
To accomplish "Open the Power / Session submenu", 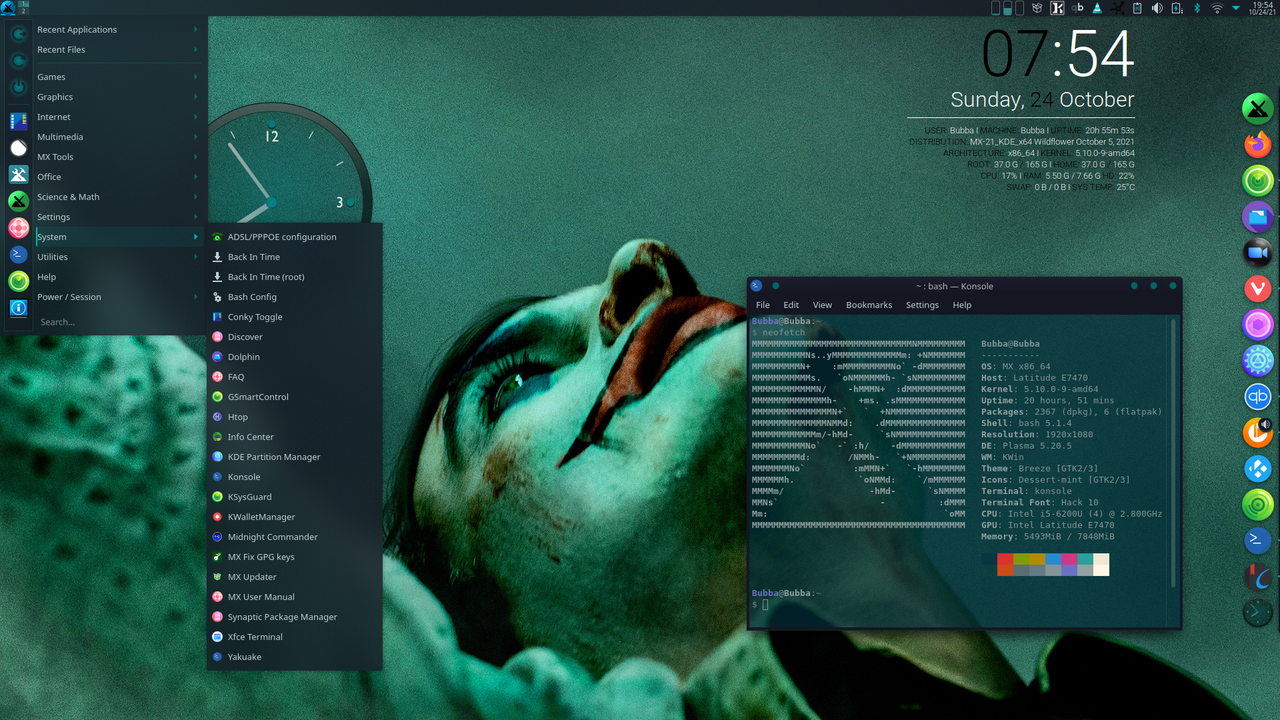I will (117, 297).
